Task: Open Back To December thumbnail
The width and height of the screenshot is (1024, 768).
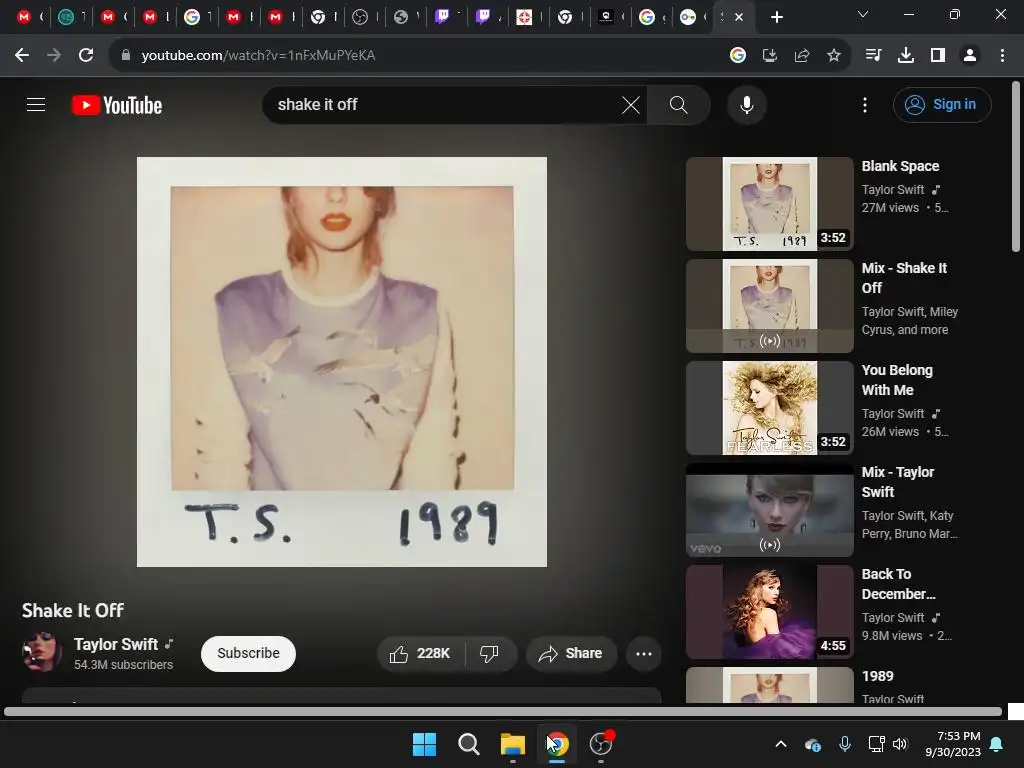Action: click(x=769, y=611)
